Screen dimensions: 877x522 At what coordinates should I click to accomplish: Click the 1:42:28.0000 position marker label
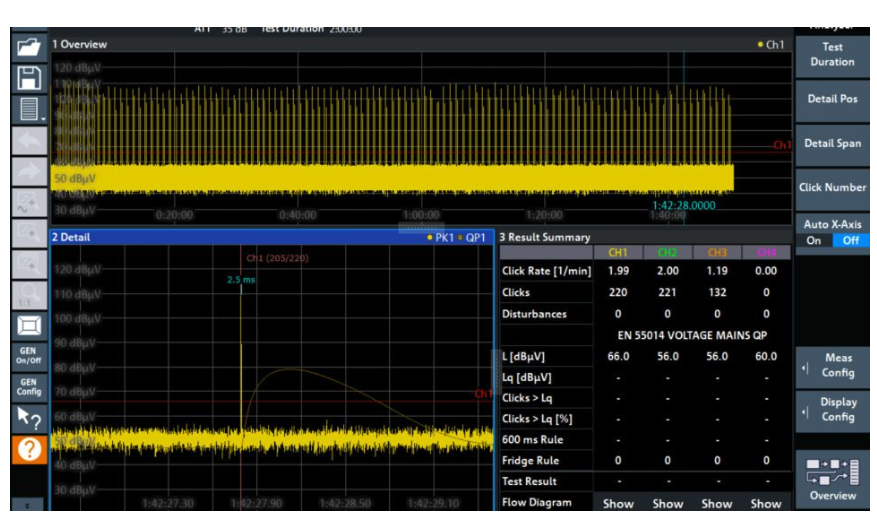(683, 205)
